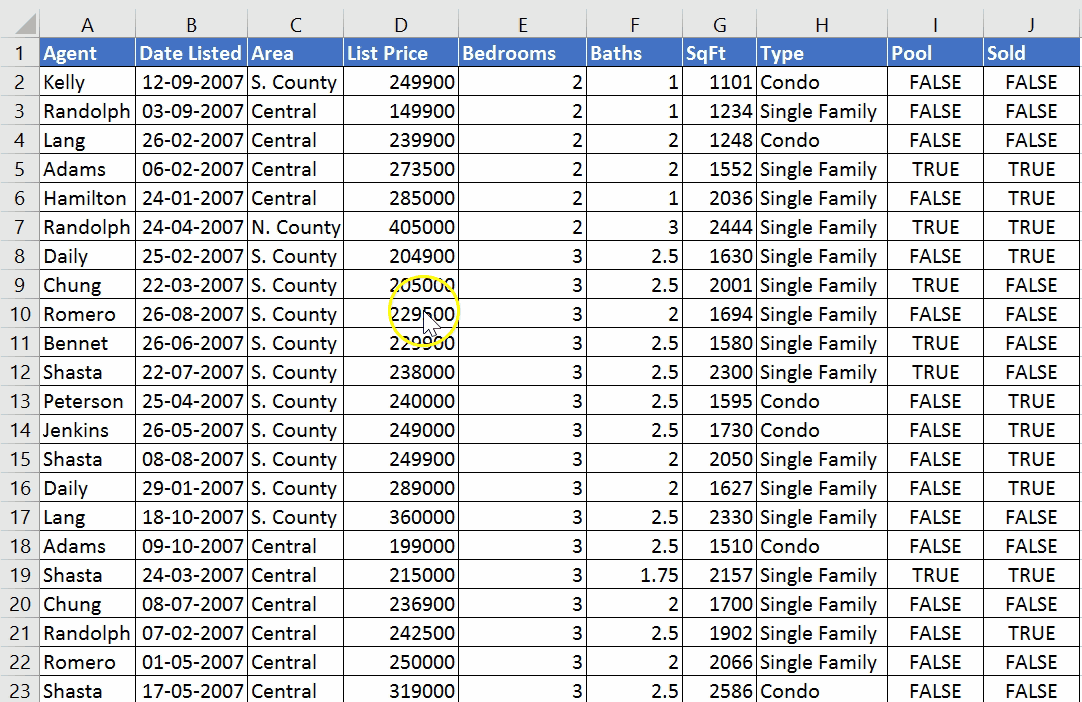Select the cell with list price 405000

click(x=400, y=227)
